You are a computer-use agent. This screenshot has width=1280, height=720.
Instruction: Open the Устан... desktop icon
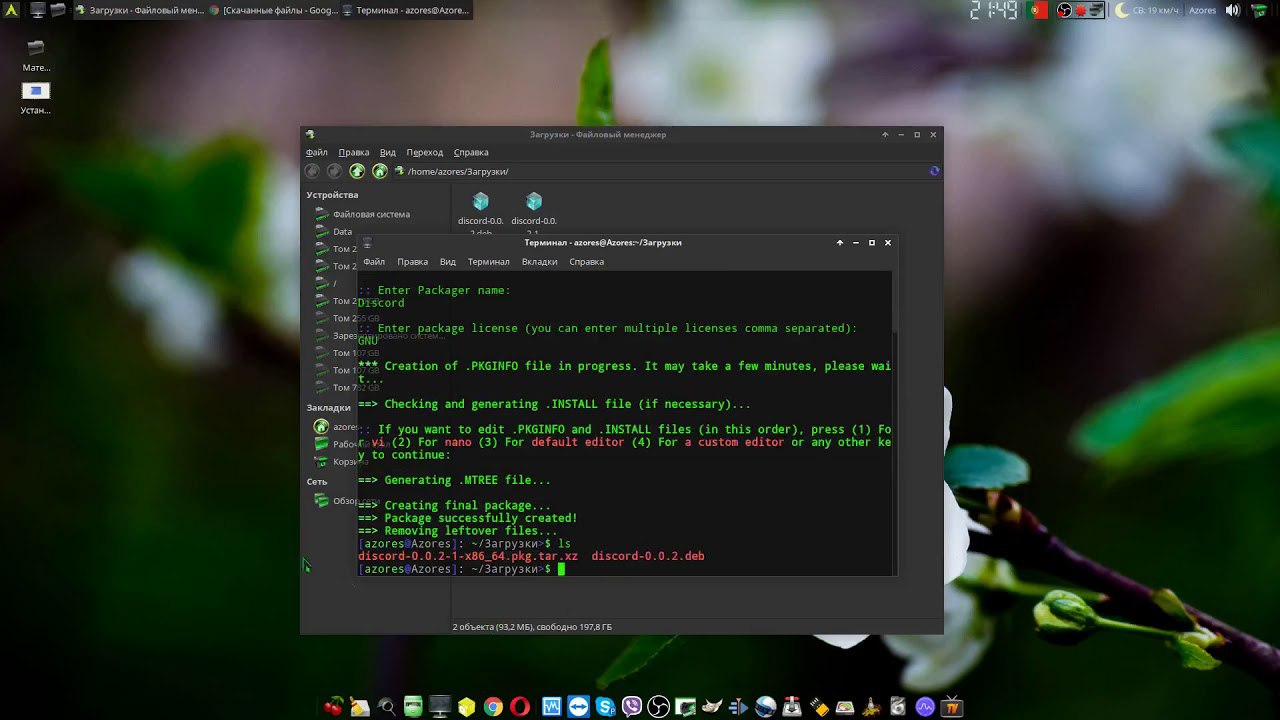pyautogui.click(x=36, y=97)
